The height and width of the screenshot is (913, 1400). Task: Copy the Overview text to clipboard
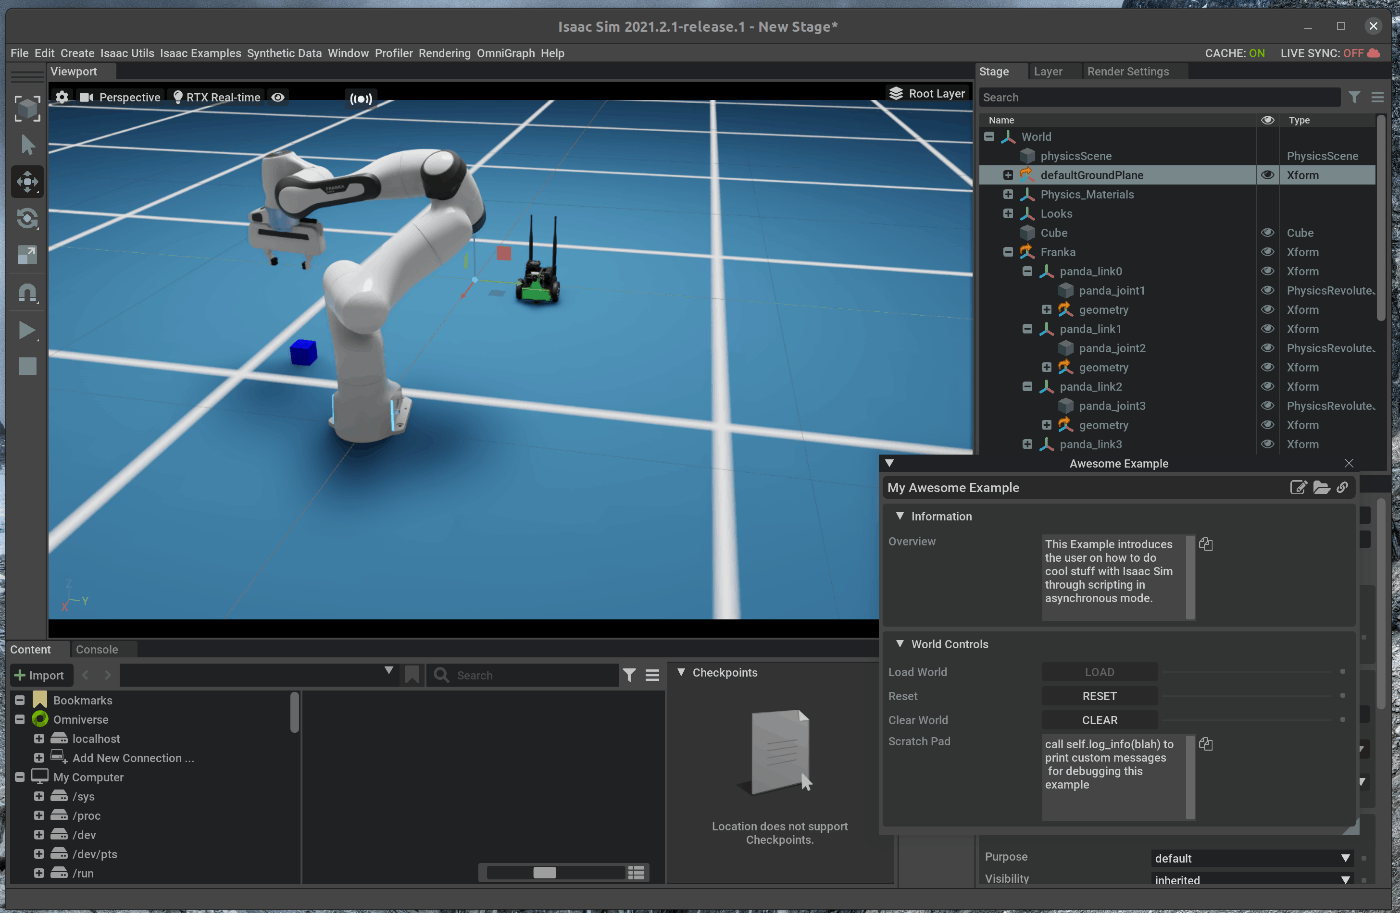click(1206, 544)
